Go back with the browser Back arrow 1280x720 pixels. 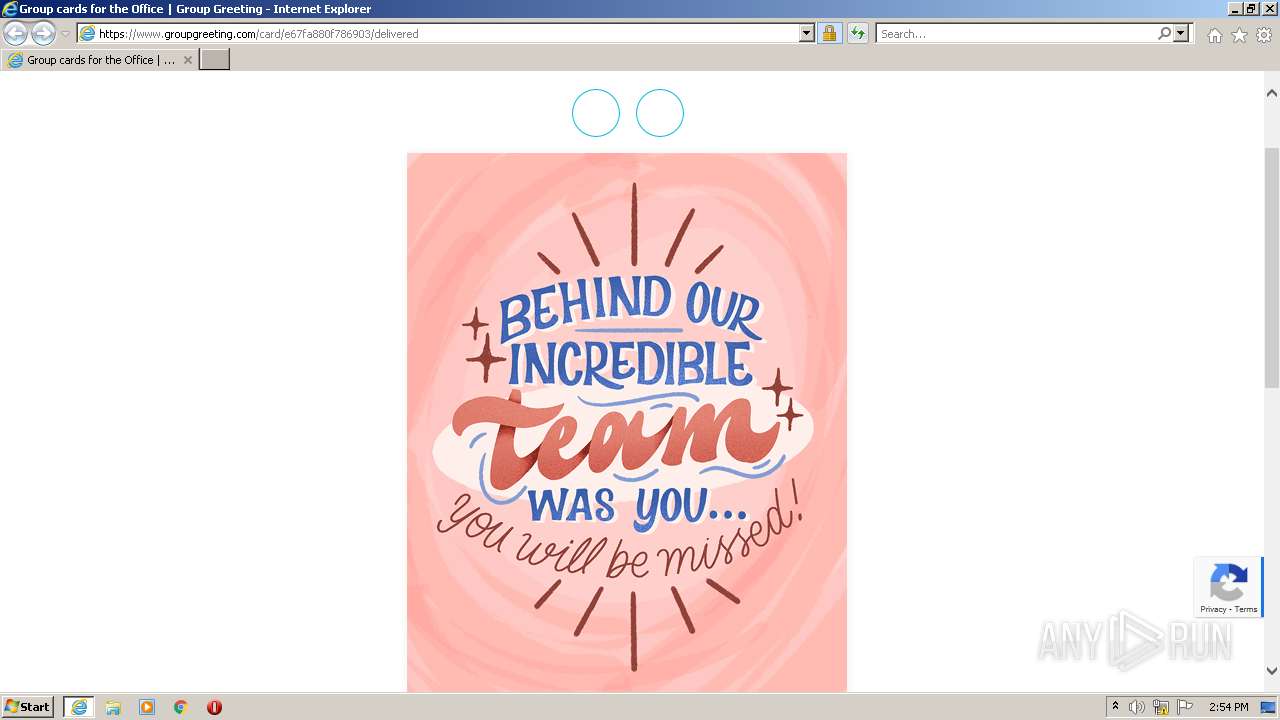[16, 34]
